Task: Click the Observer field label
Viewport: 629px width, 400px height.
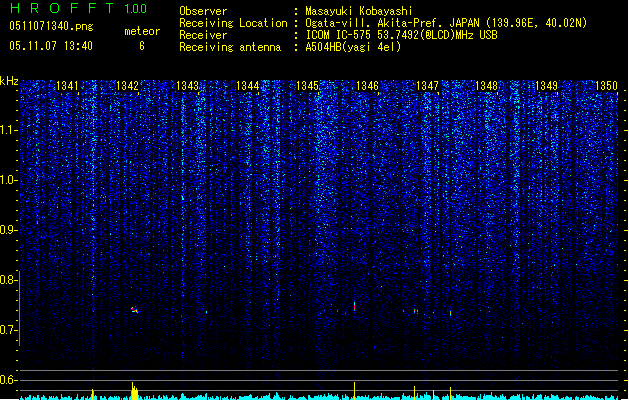Action: coord(203,11)
